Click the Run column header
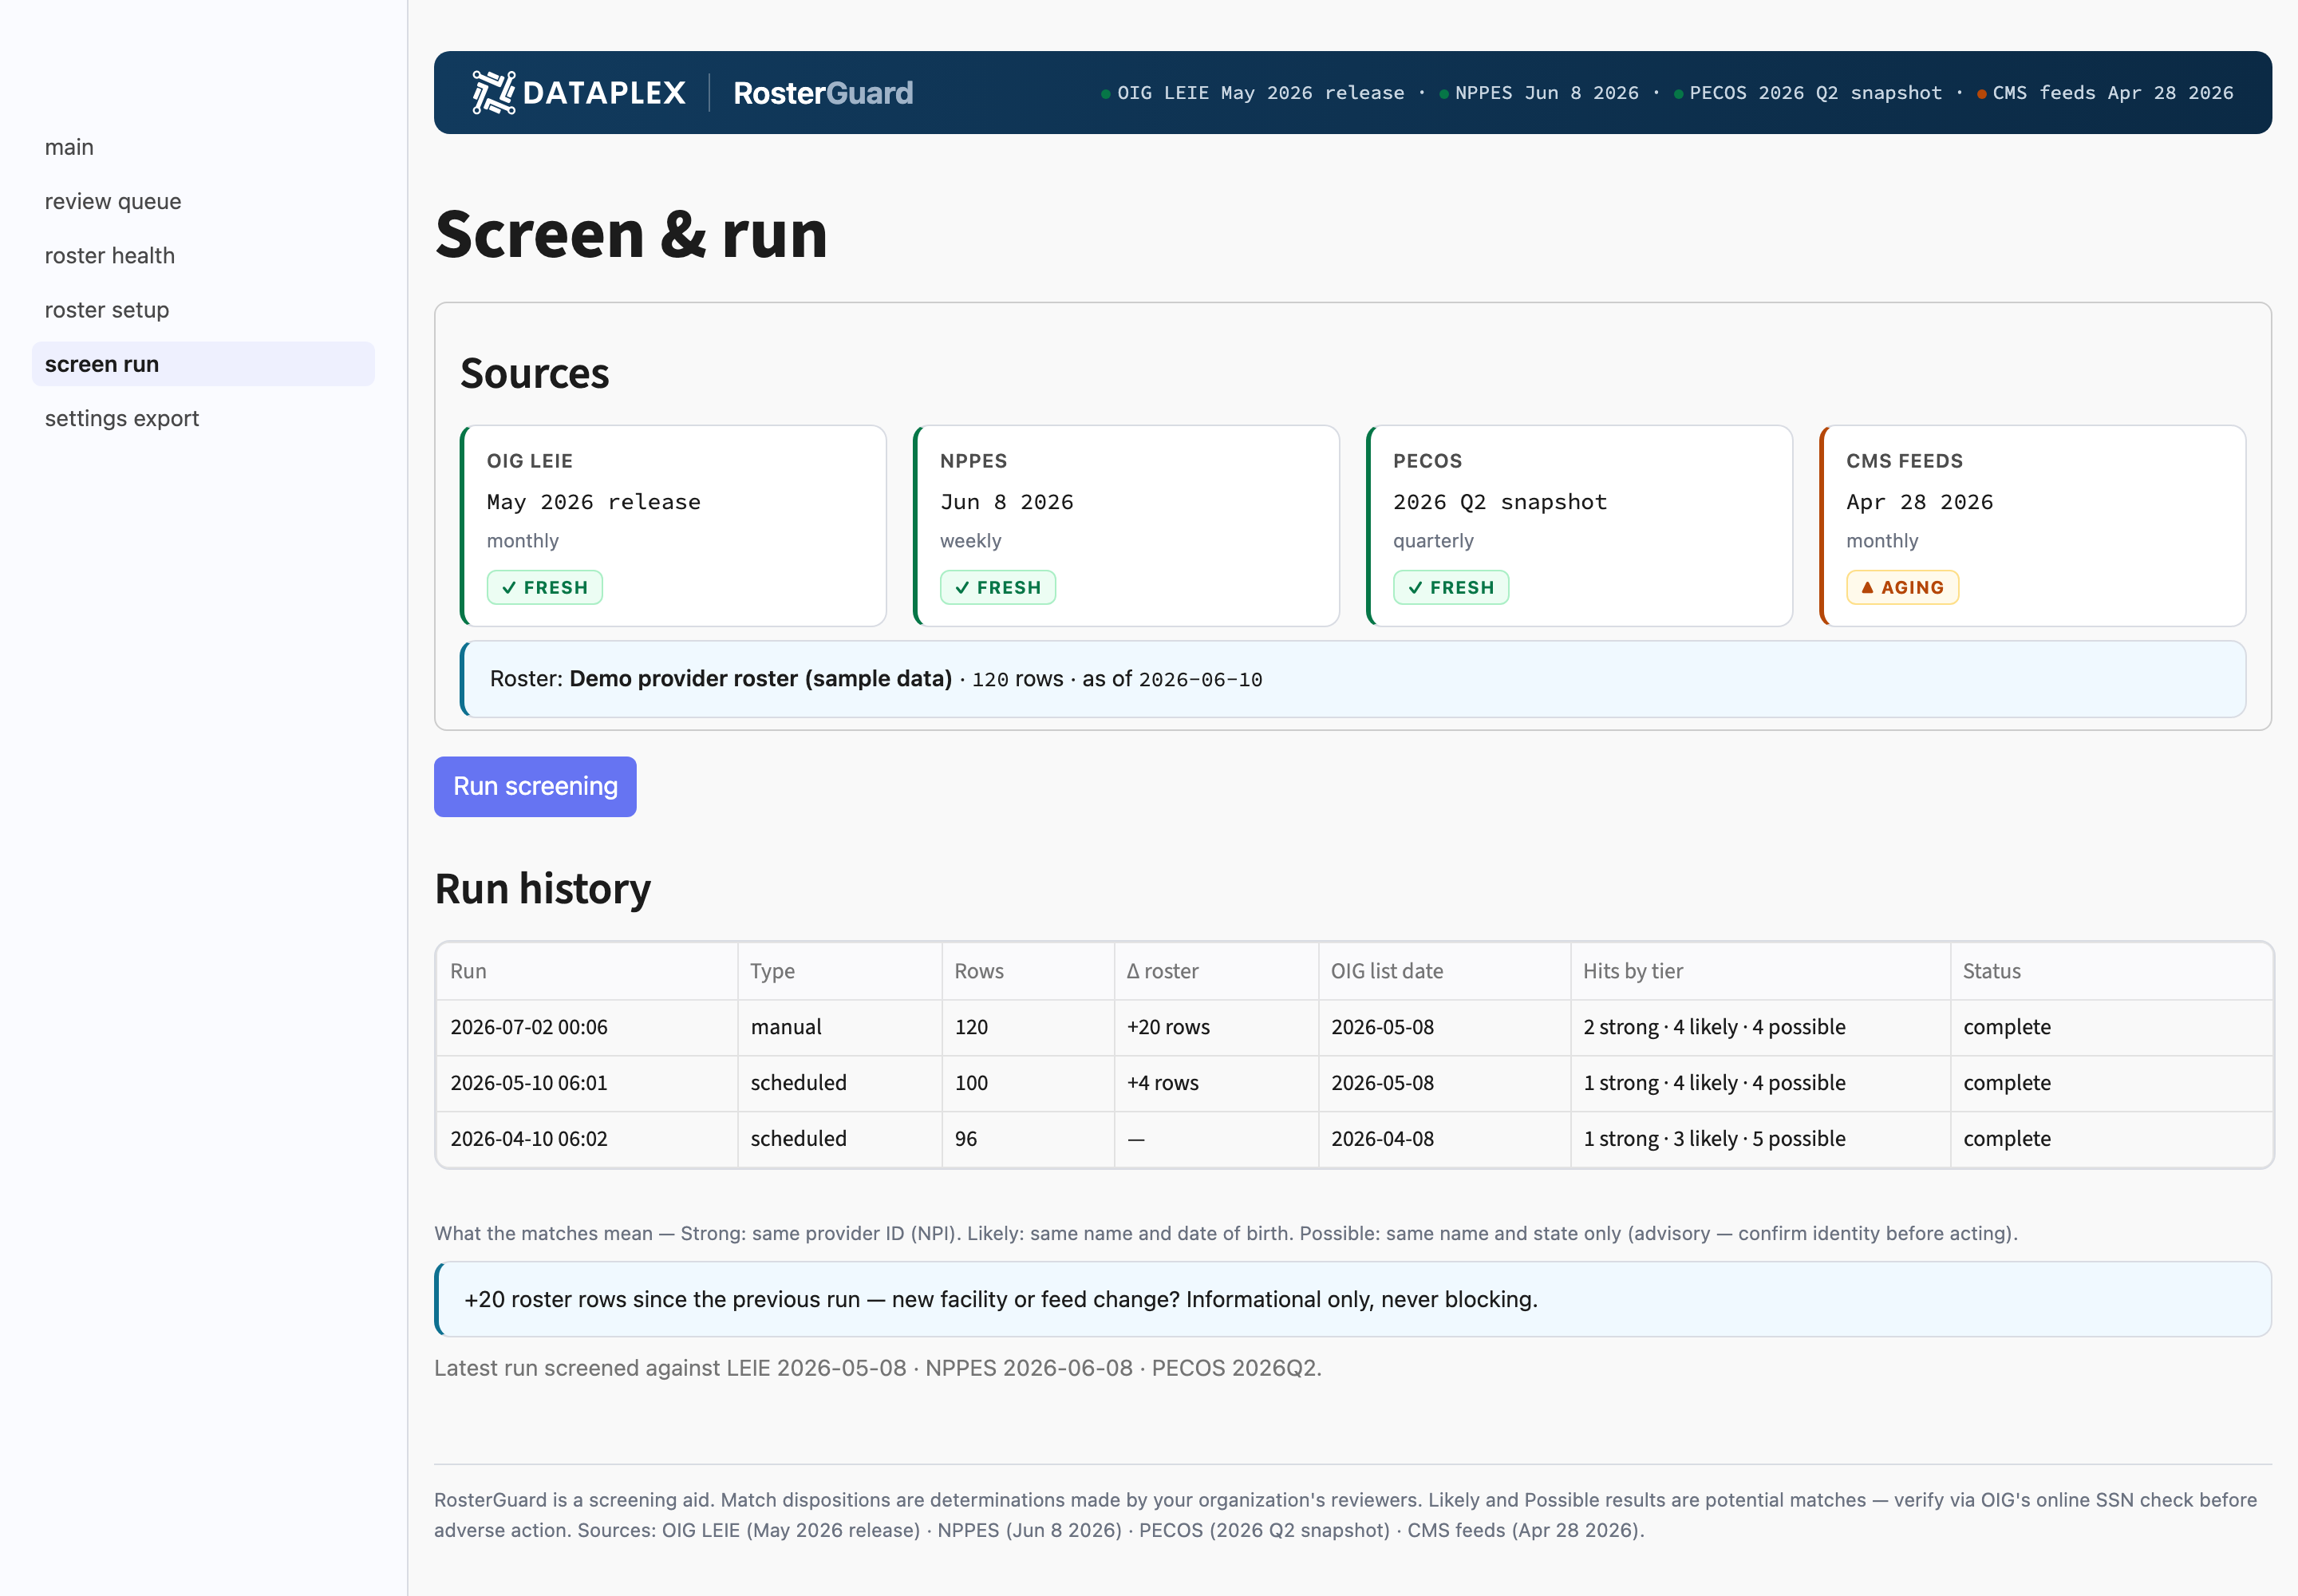 click(x=587, y=971)
